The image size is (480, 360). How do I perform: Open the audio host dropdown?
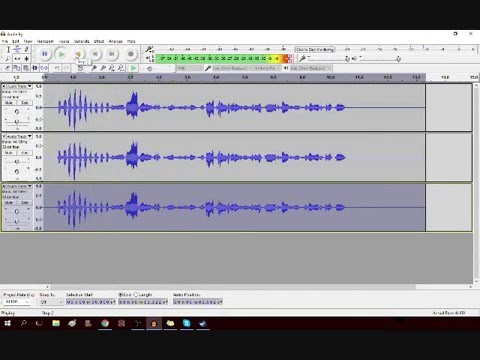(189, 68)
